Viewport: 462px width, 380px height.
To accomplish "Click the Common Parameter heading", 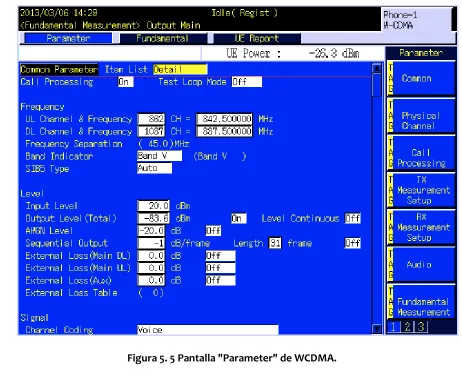I will (x=59, y=69).
